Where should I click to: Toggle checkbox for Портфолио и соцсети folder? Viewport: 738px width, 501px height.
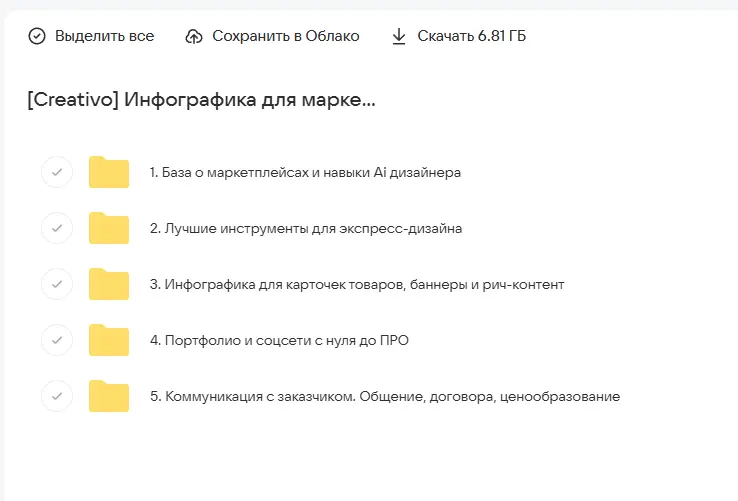(x=57, y=340)
